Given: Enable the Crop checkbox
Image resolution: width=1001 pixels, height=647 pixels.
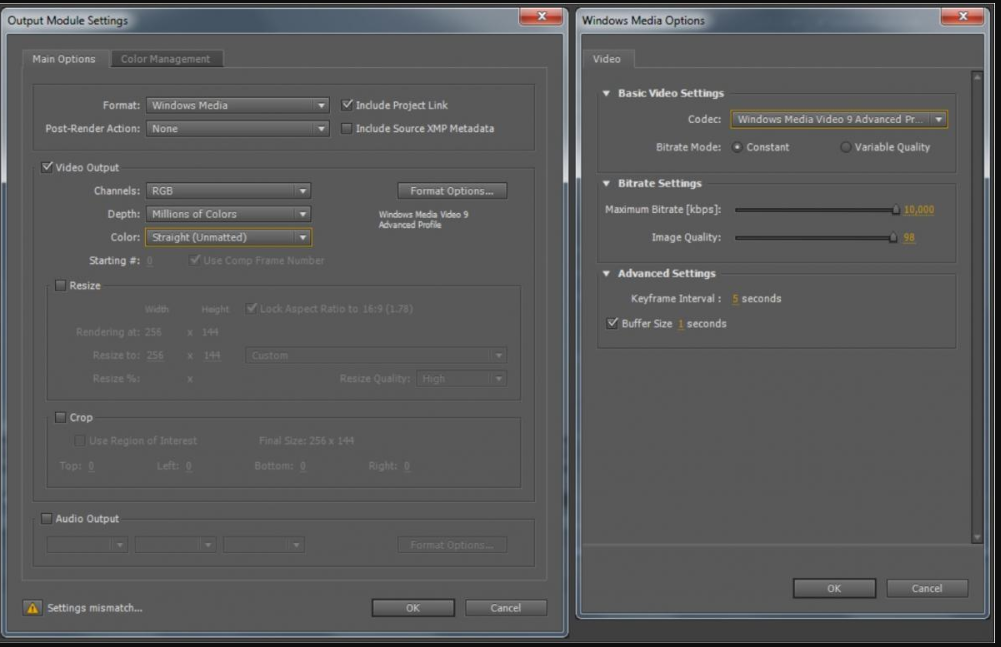Looking at the screenshot, I should tap(61, 417).
